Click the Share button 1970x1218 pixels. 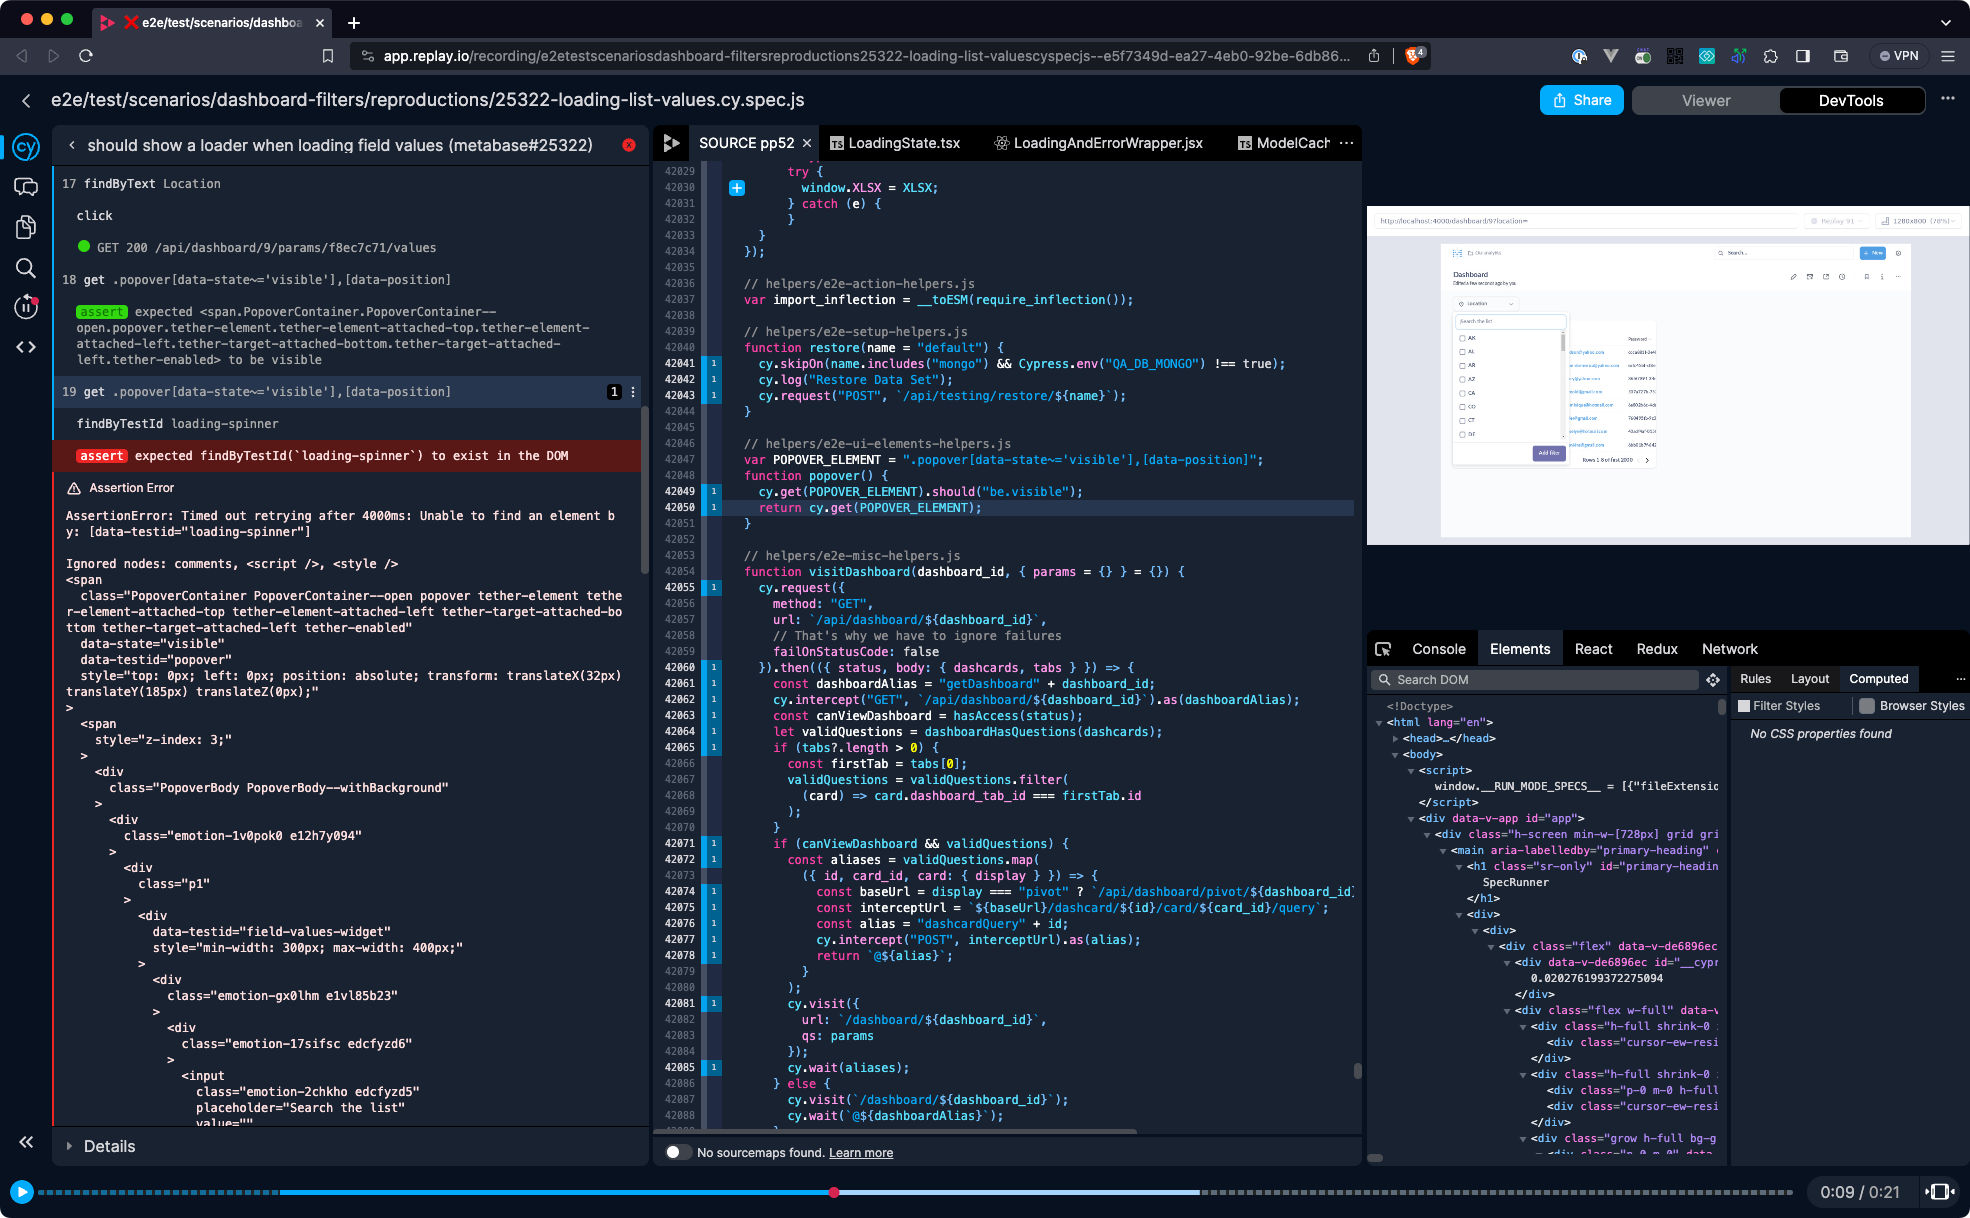tap(1581, 100)
